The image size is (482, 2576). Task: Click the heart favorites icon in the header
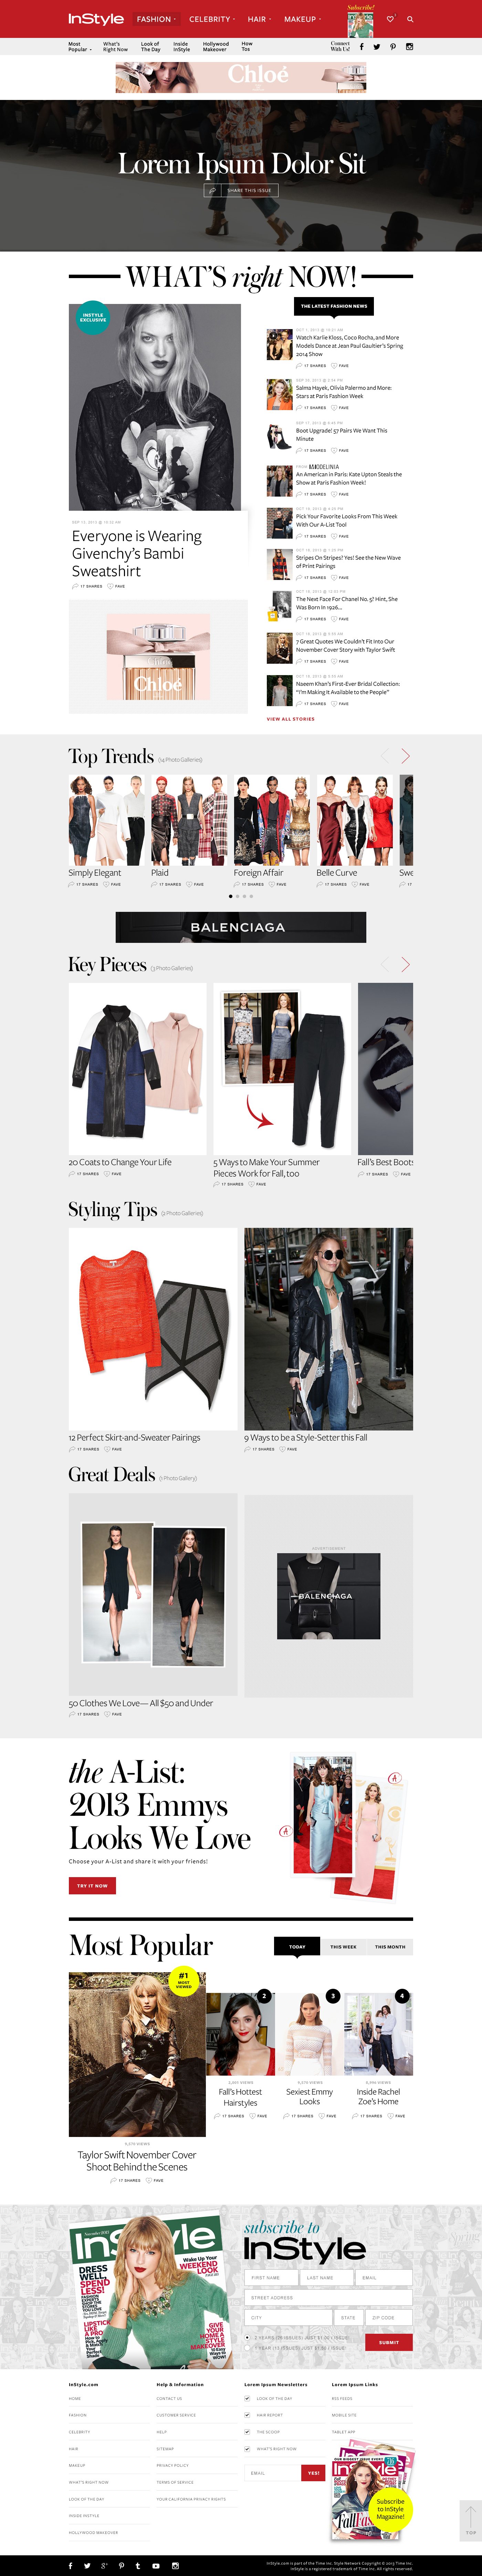[390, 19]
